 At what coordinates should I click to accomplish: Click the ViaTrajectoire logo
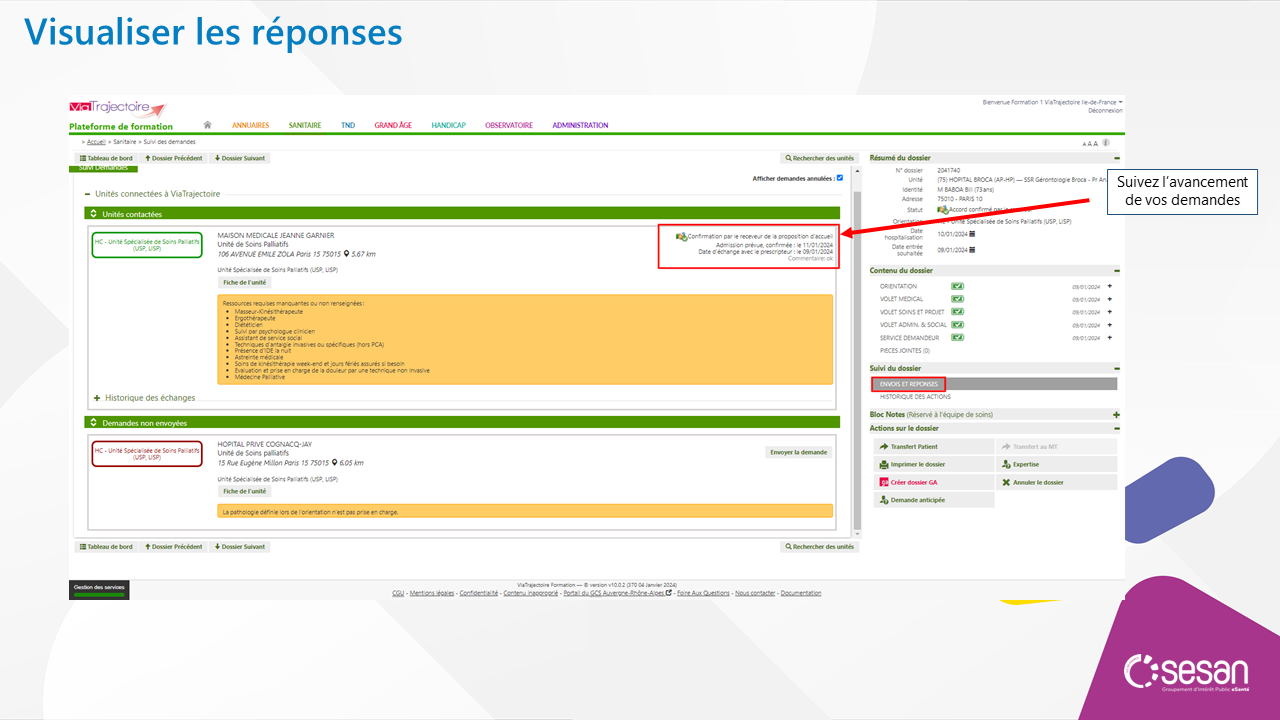point(117,108)
